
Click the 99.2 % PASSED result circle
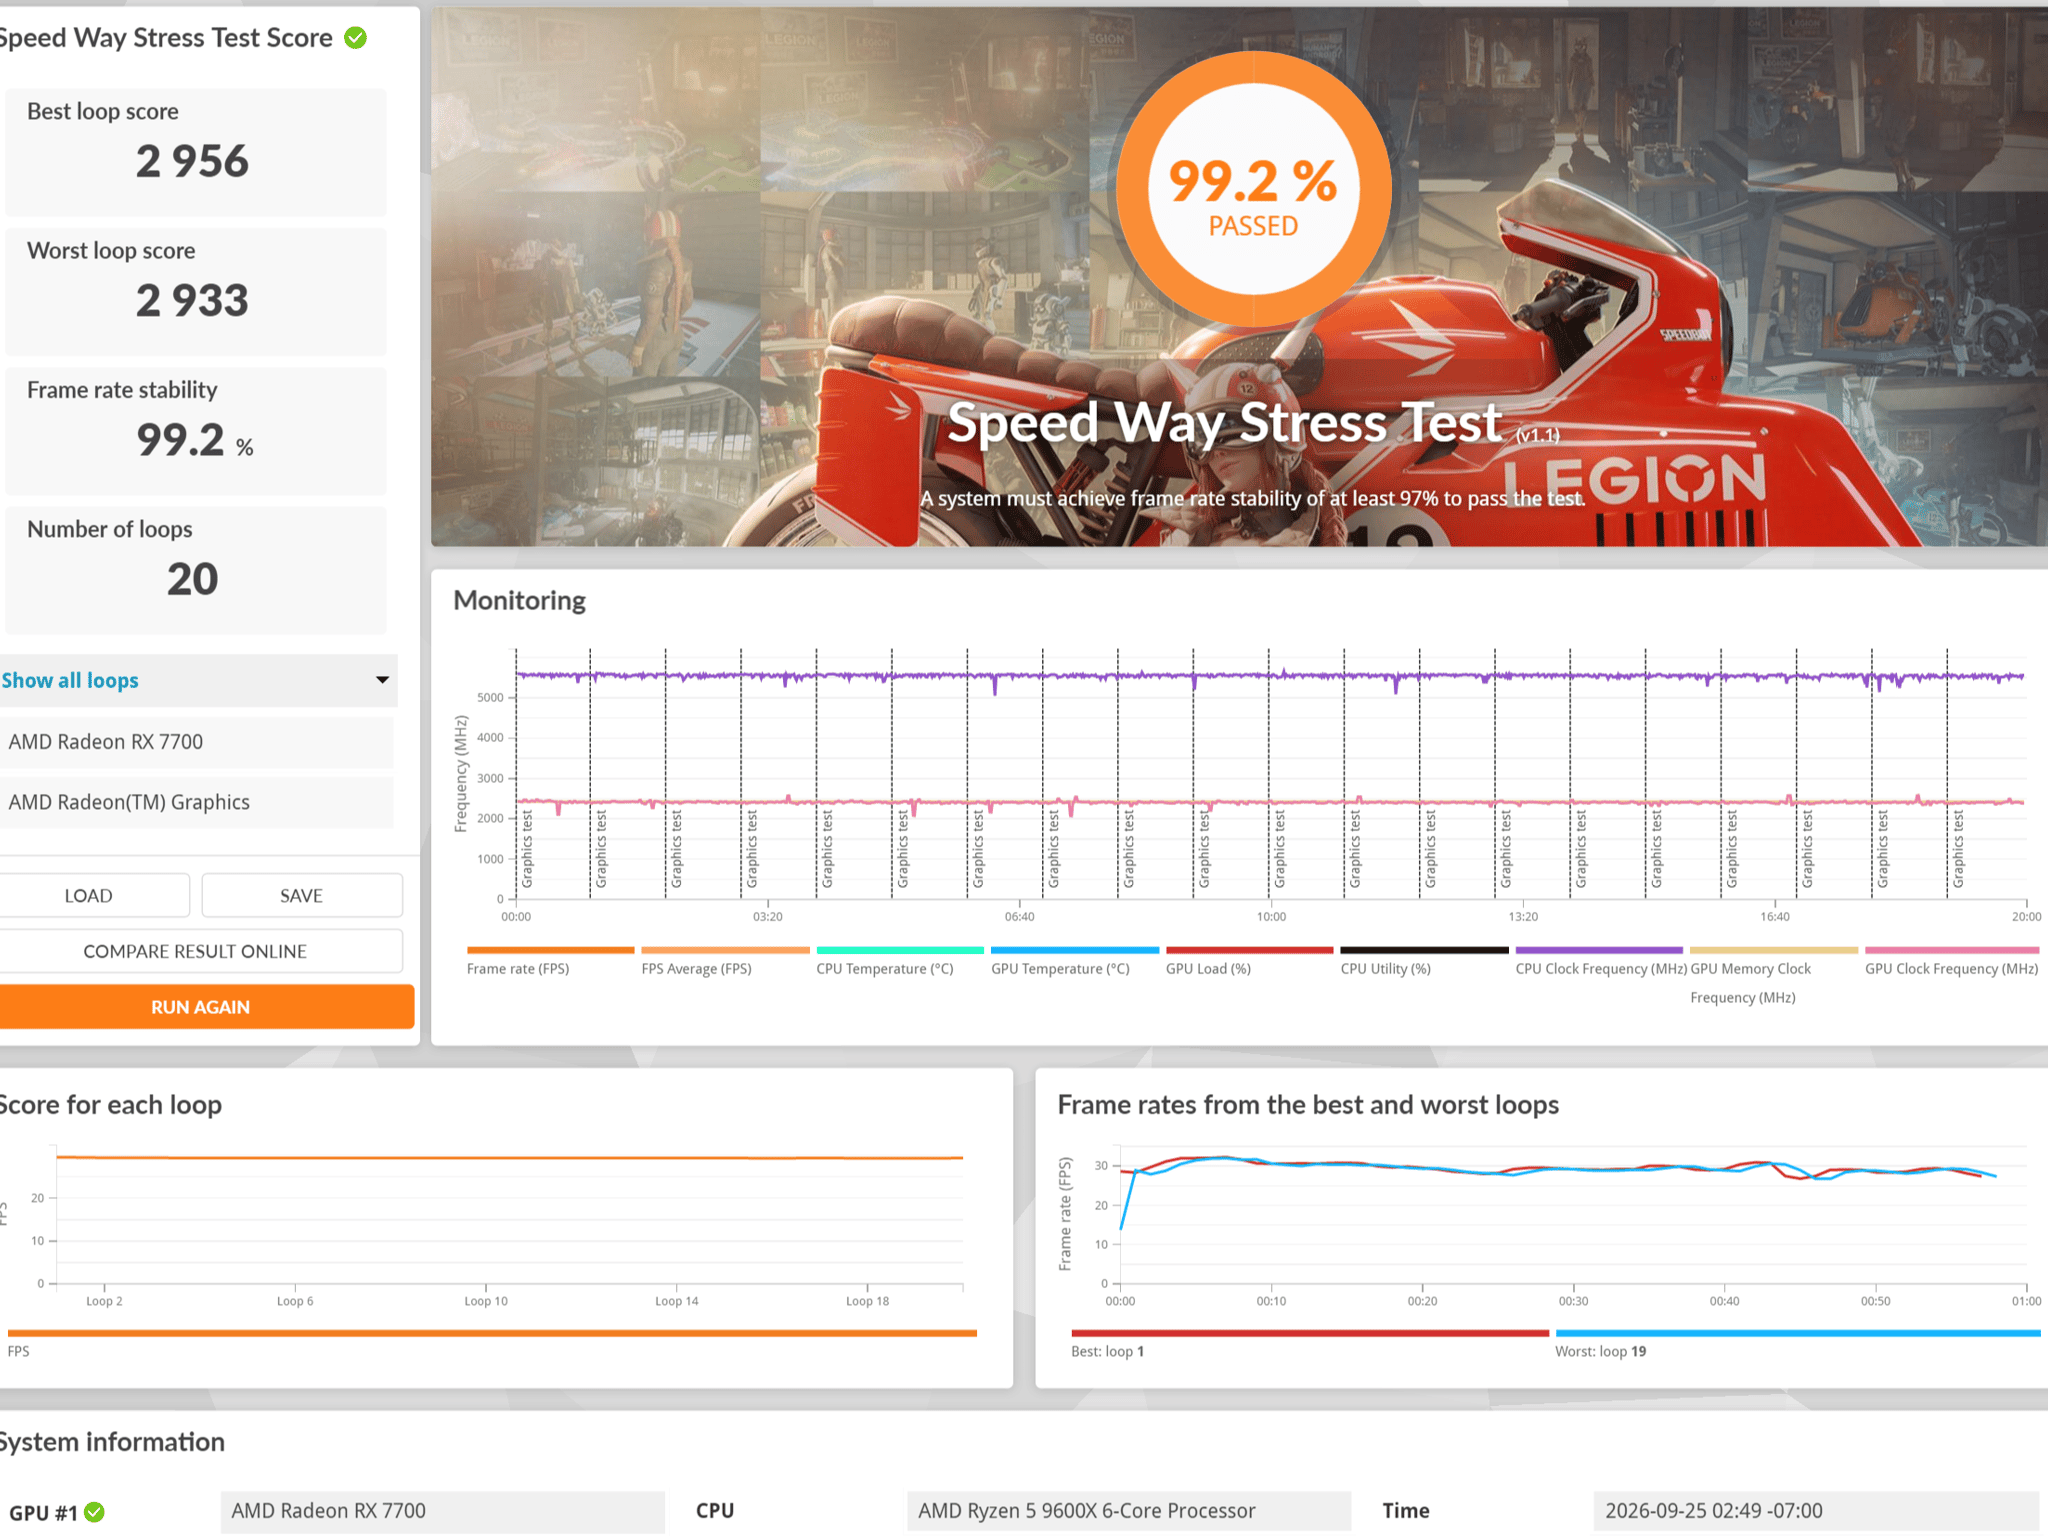pos(1253,188)
